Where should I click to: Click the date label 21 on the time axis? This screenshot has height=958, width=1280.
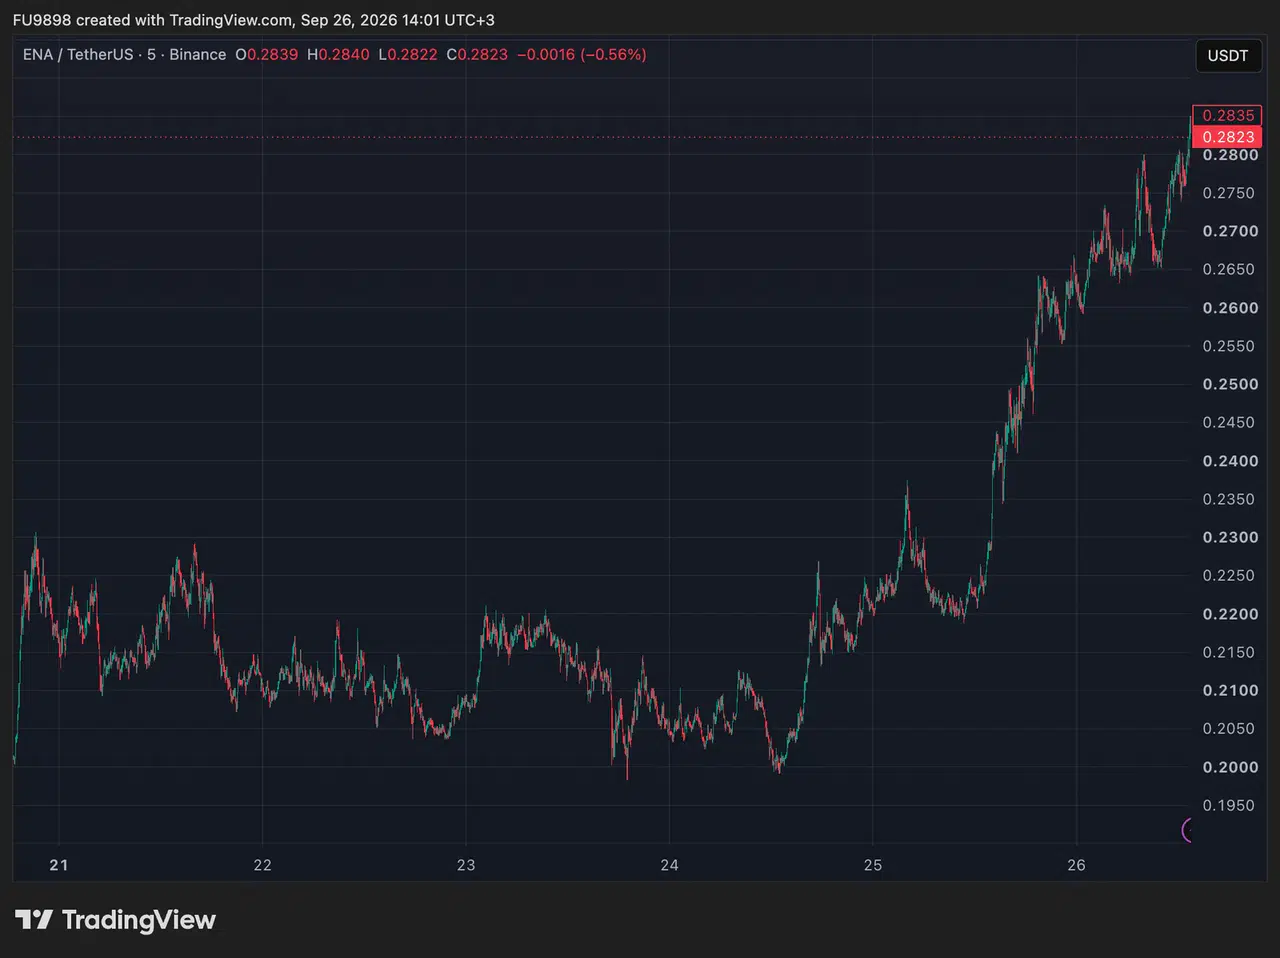[x=59, y=865]
